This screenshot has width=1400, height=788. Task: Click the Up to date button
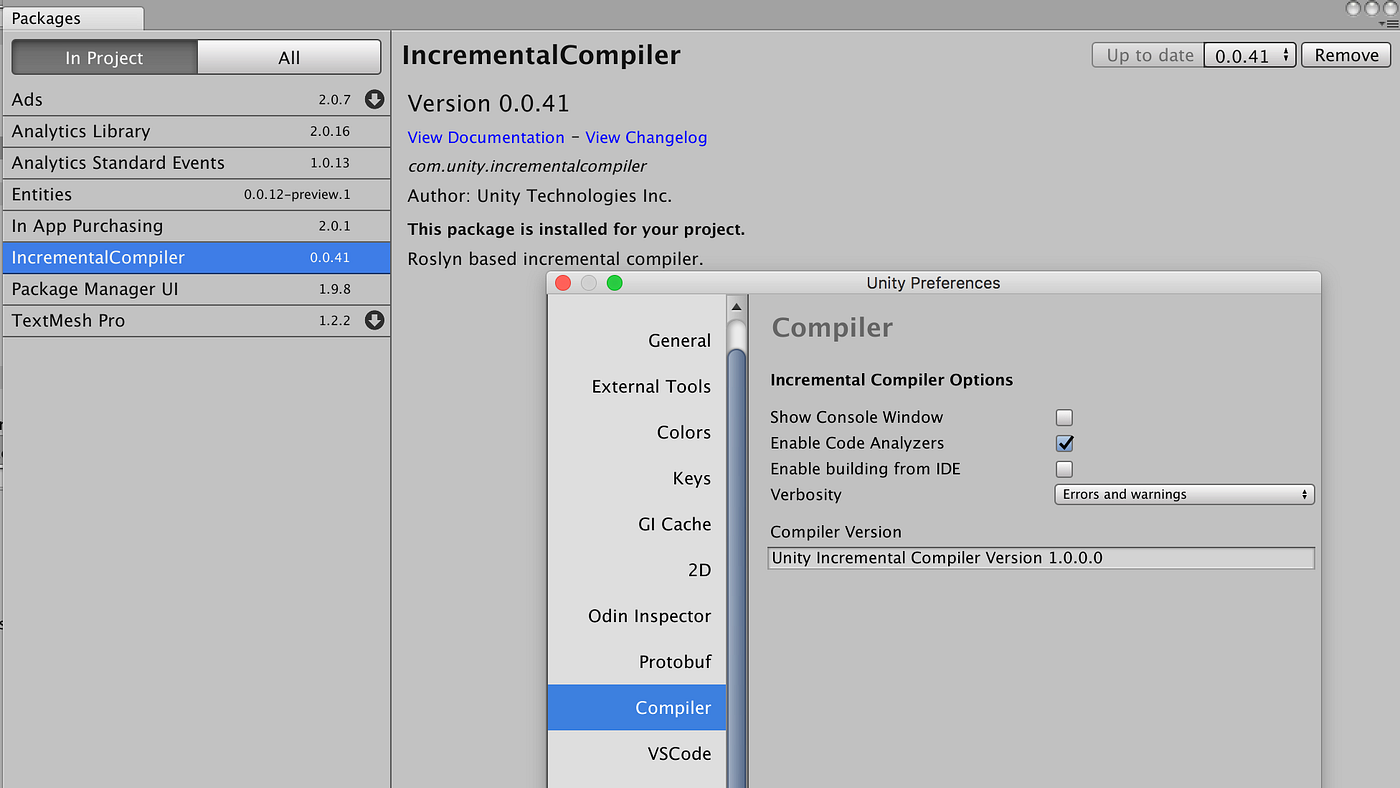pyautogui.click(x=1146, y=55)
